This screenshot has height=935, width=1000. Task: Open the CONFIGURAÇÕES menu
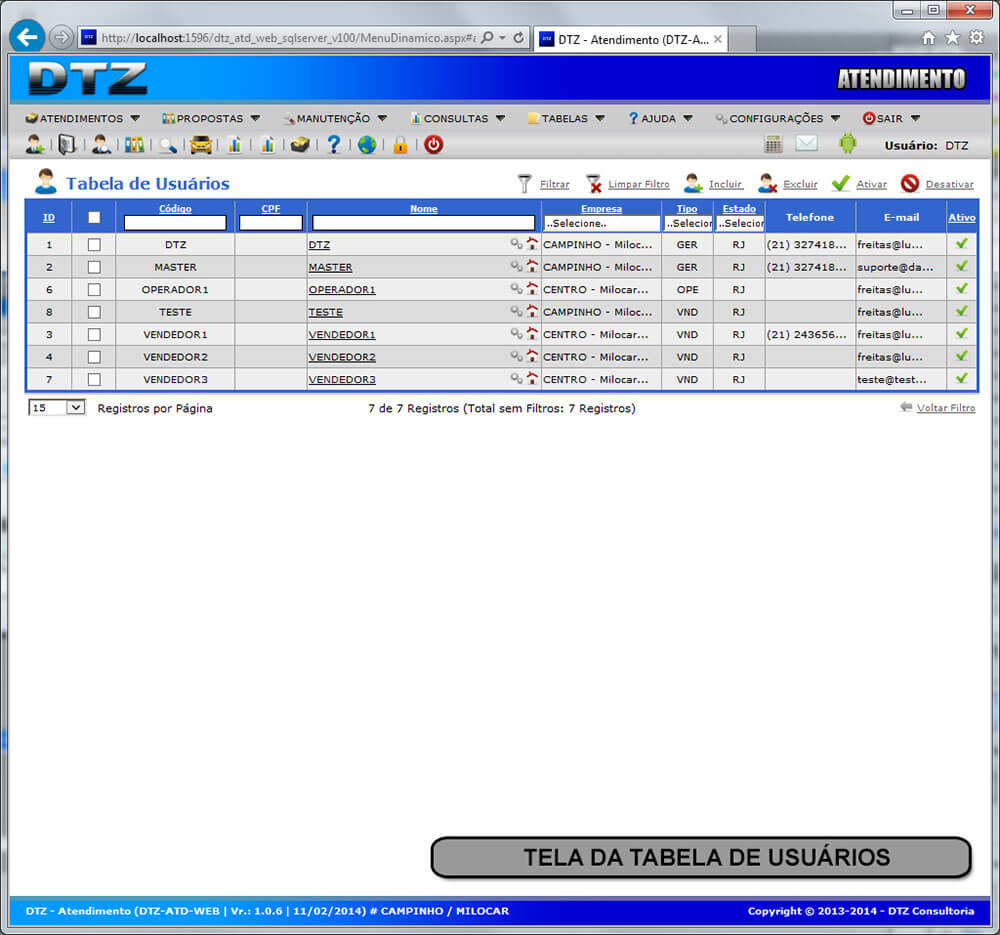tap(778, 118)
